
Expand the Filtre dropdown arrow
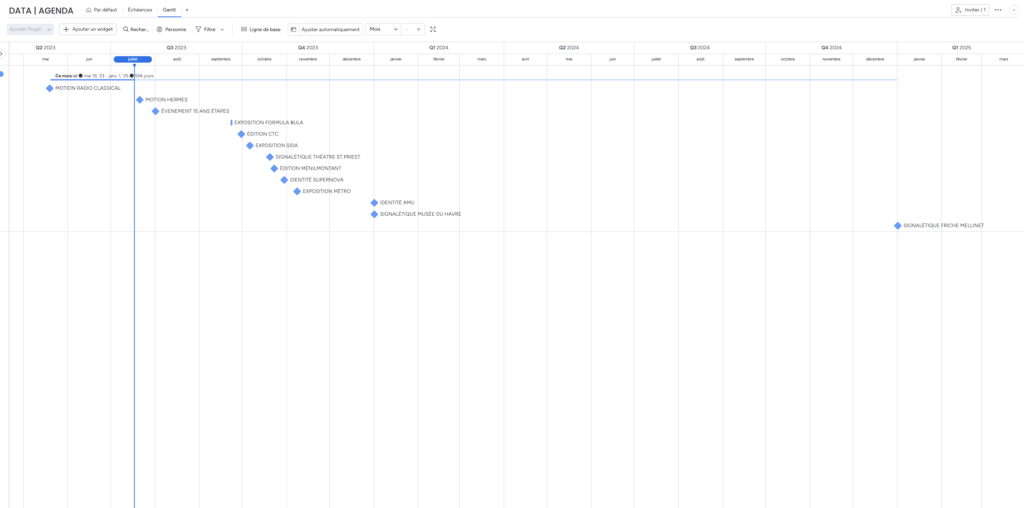pyautogui.click(x=222, y=29)
